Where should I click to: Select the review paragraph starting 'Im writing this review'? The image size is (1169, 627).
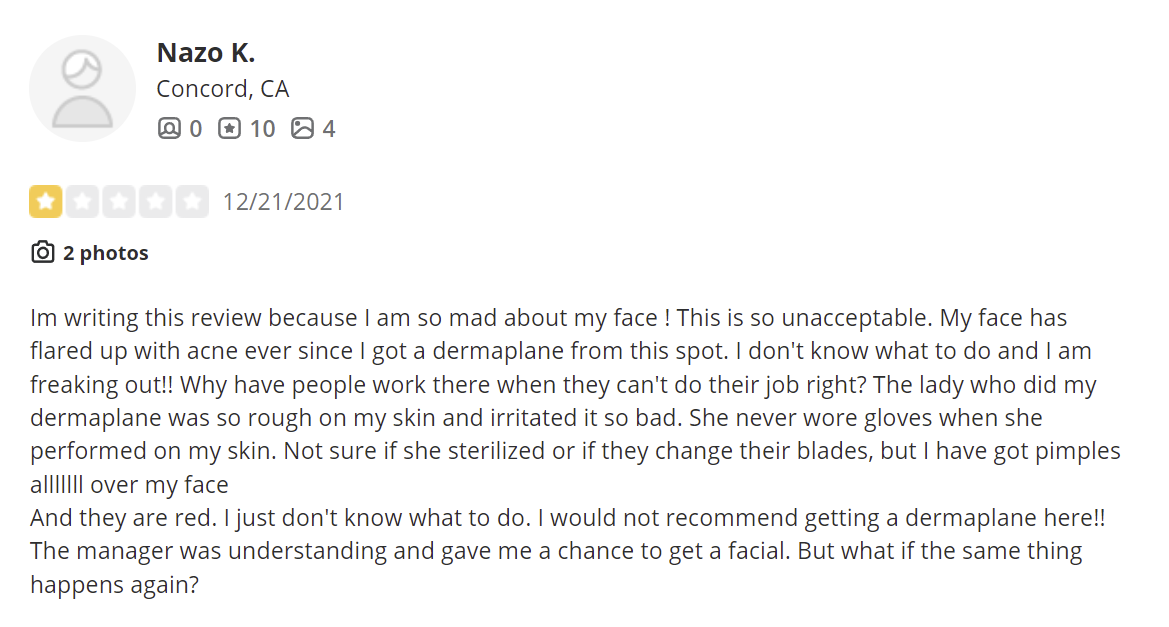pyautogui.click(x=575, y=400)
